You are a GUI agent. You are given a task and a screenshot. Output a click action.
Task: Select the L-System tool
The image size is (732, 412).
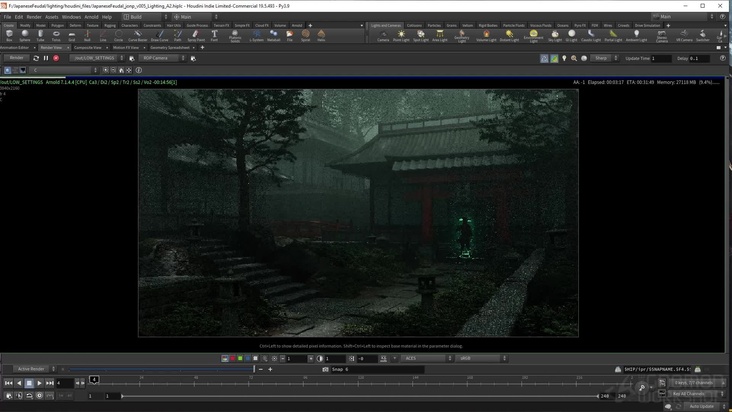[256, 35]
